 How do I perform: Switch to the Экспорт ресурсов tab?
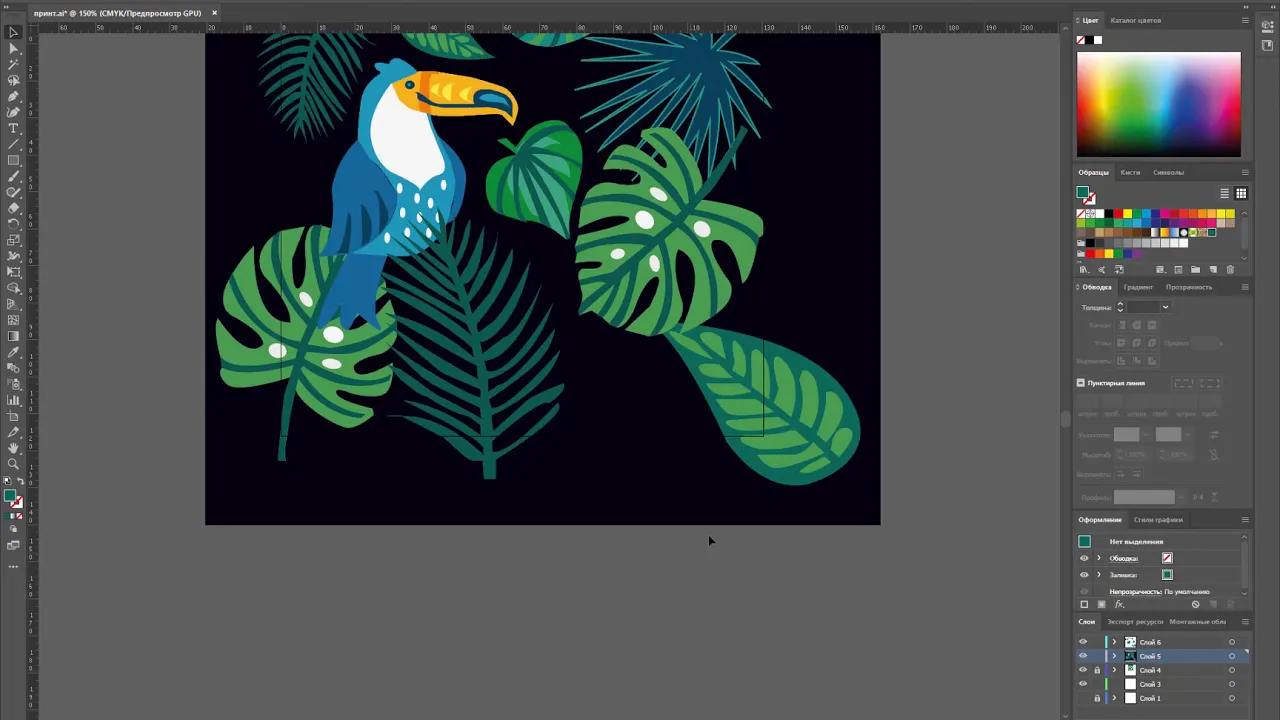point(1135,621)
